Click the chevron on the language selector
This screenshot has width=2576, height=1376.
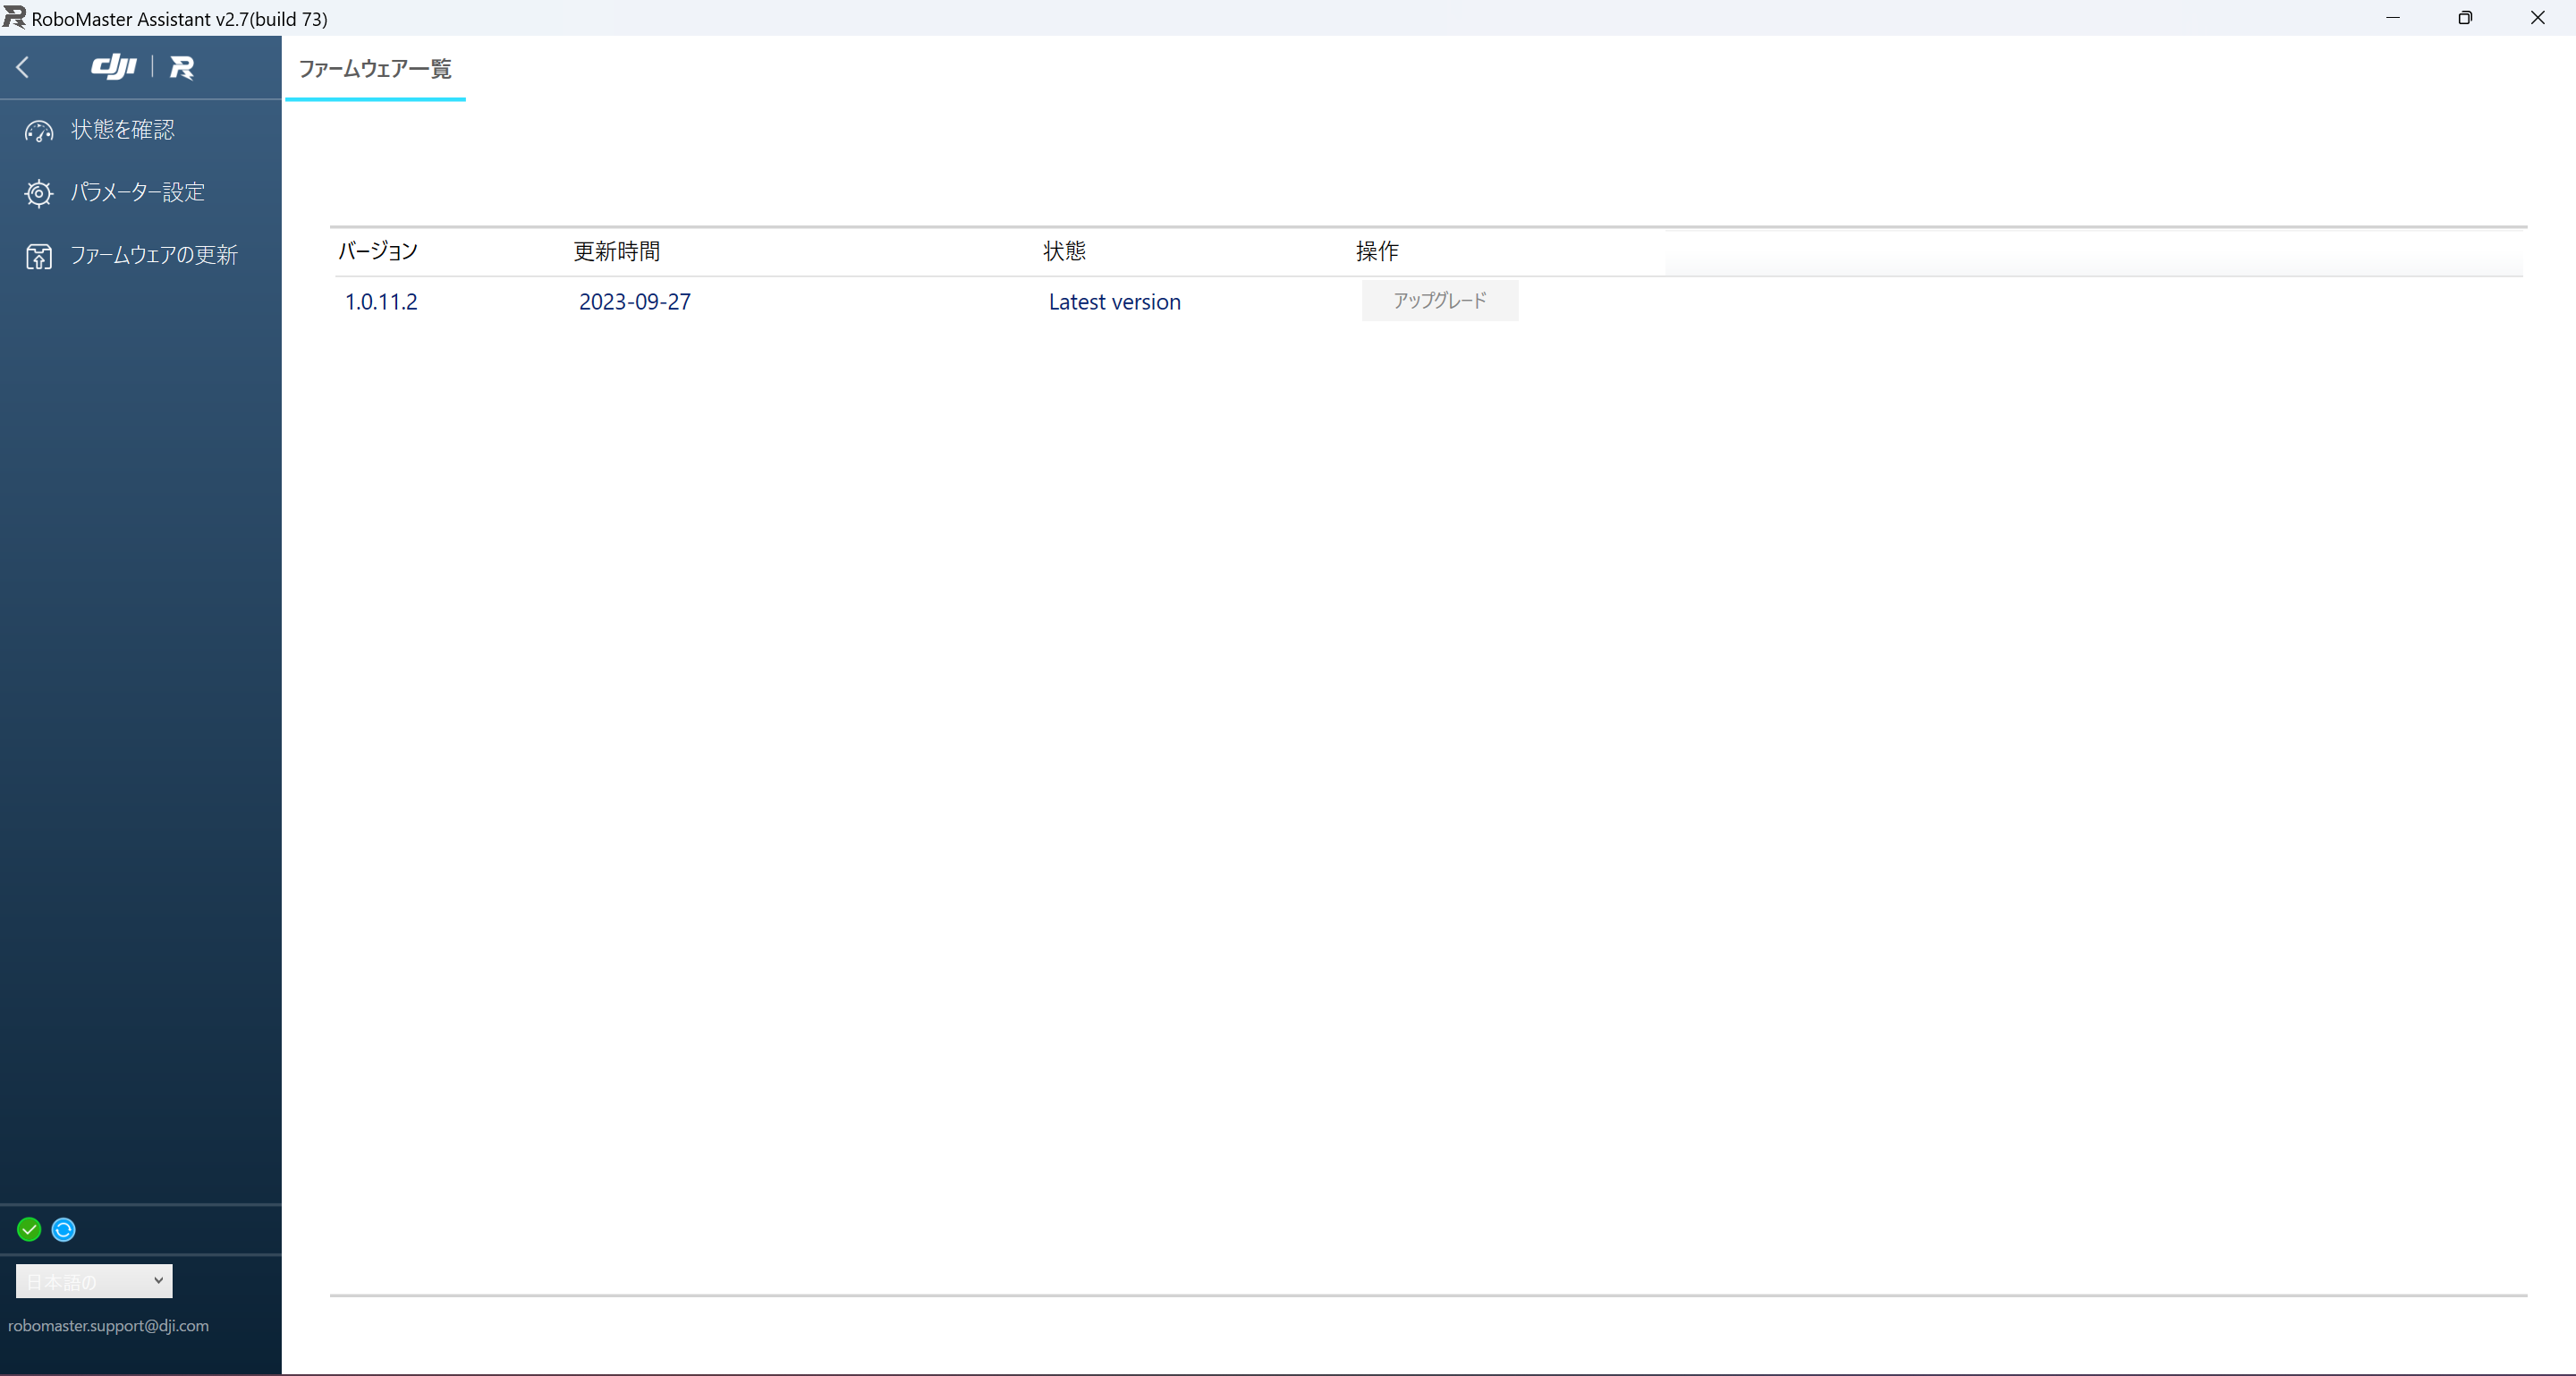click(157, 1280)
